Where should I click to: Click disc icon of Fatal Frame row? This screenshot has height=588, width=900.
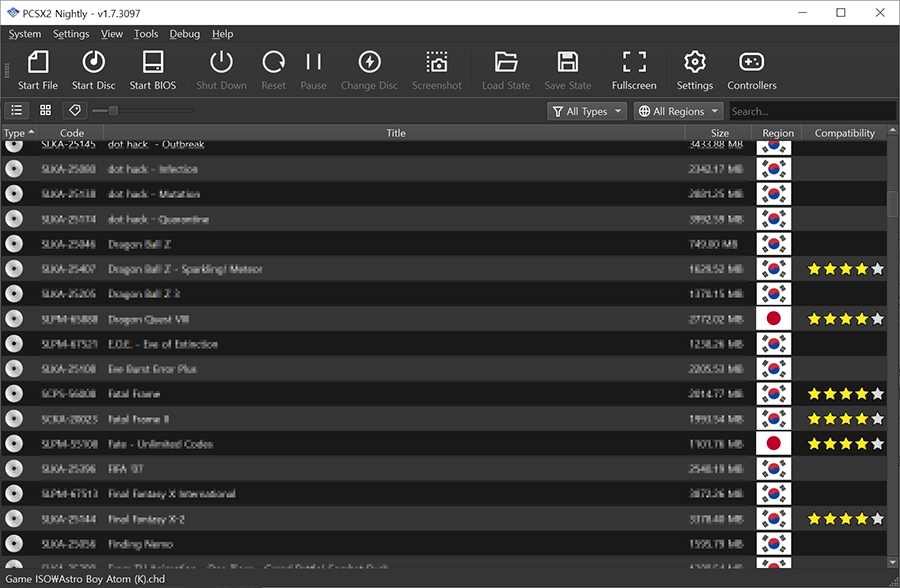[x=14, y=394]
